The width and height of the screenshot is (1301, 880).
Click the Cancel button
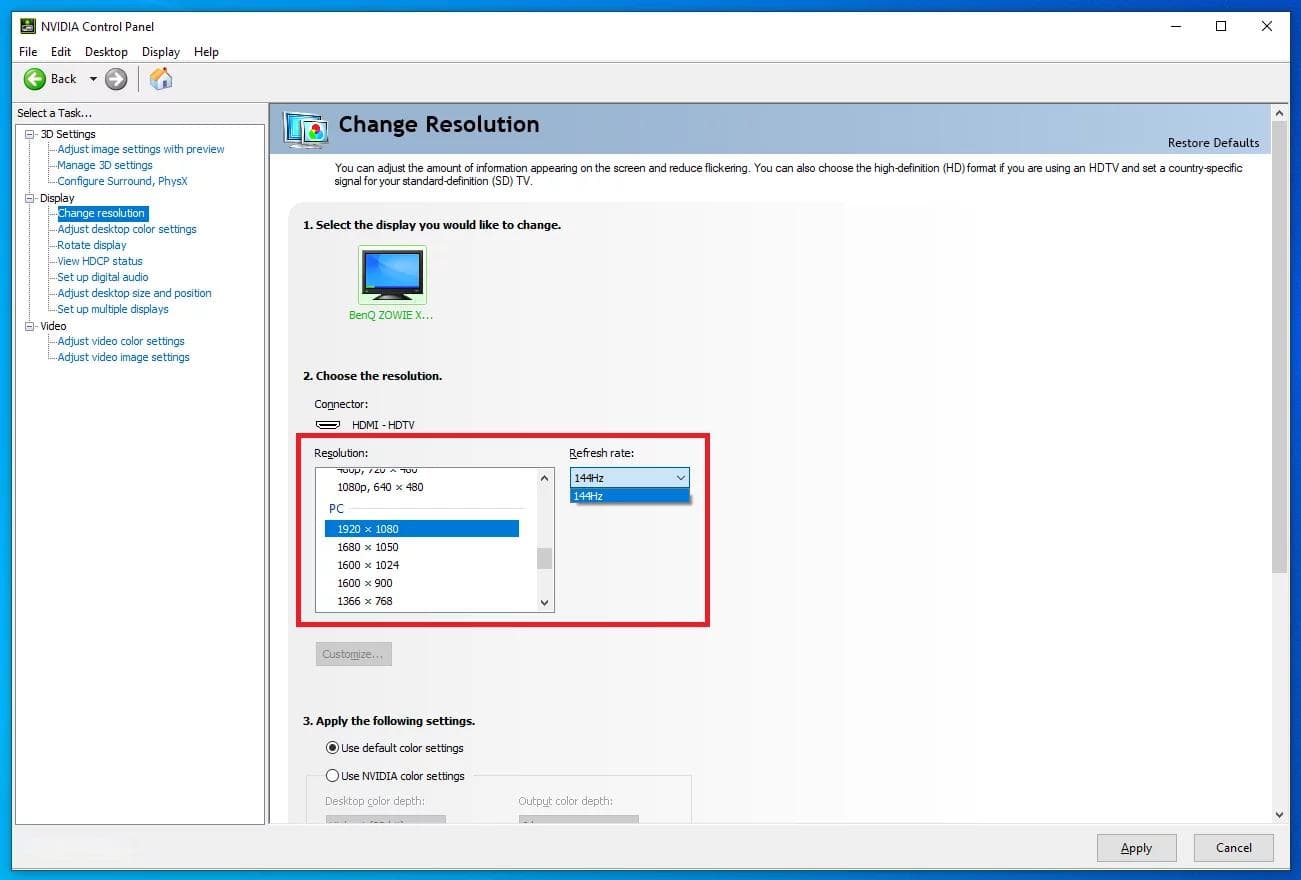[1234, 848]
